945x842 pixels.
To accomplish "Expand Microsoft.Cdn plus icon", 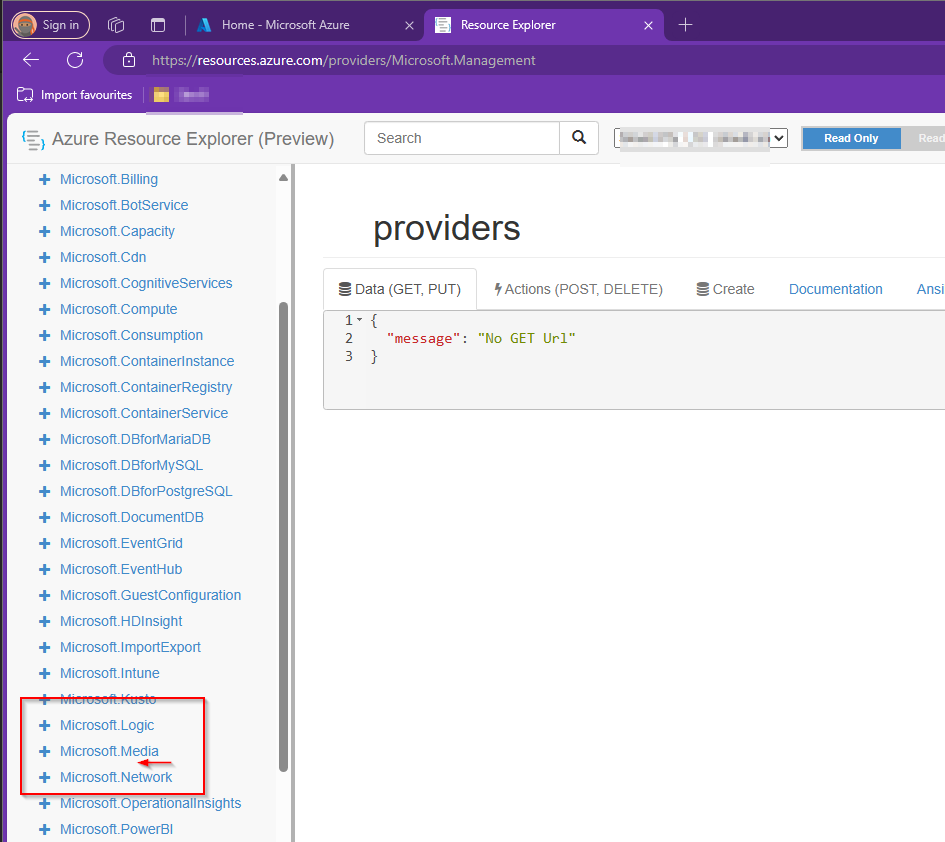I will (x=45, y=257).
